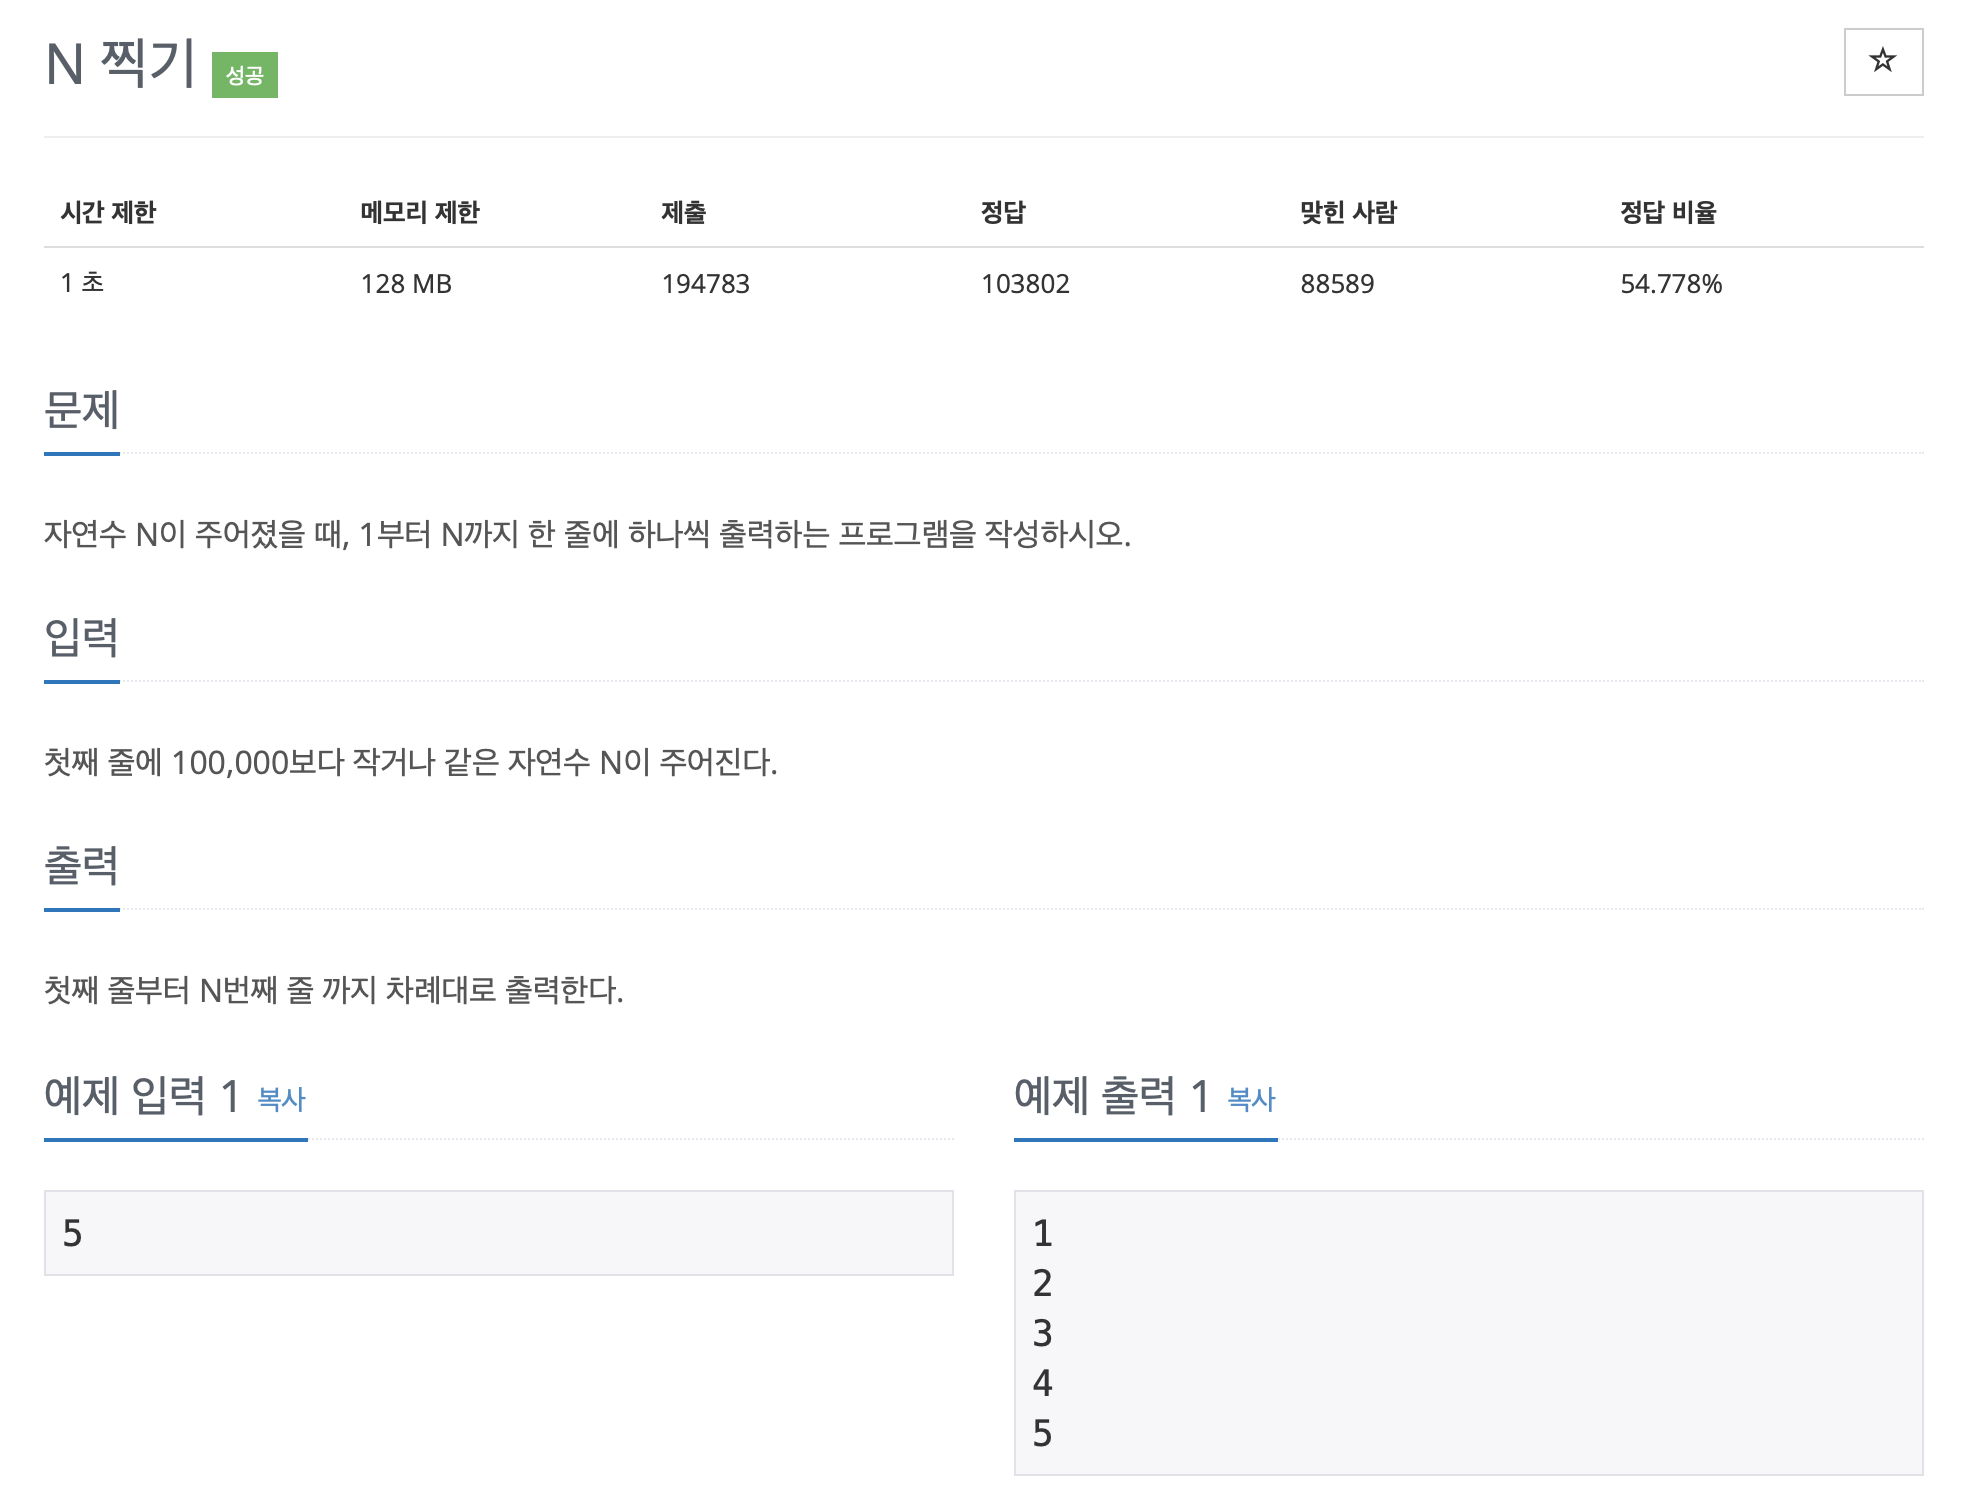Click the 128 MB memory limit value
Viewport: 1964px width, 1502px height.
coord(406,284)
